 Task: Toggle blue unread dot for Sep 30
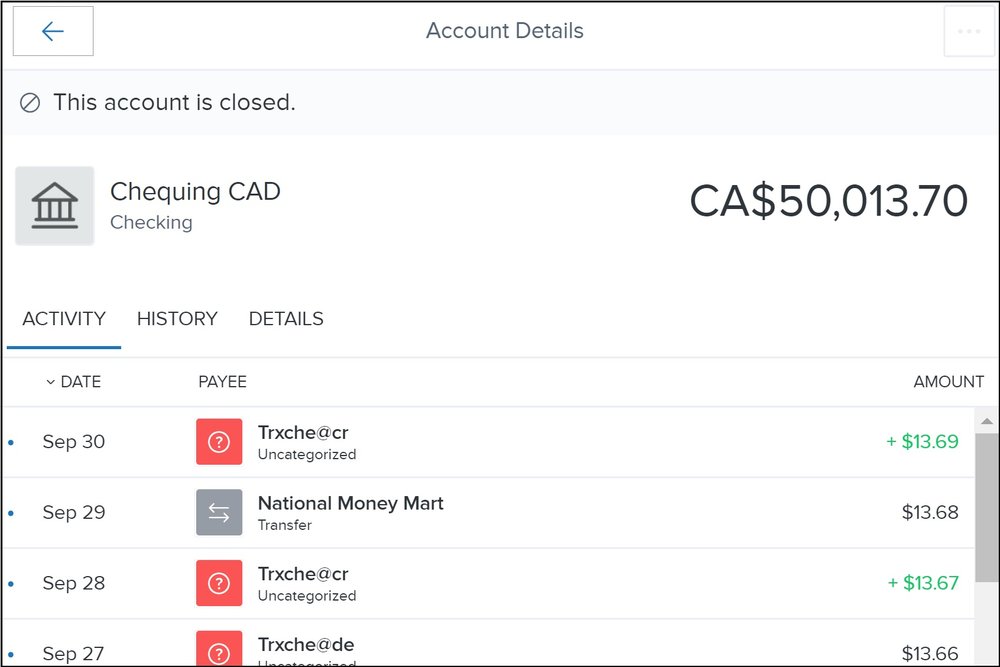coord(10,442)
